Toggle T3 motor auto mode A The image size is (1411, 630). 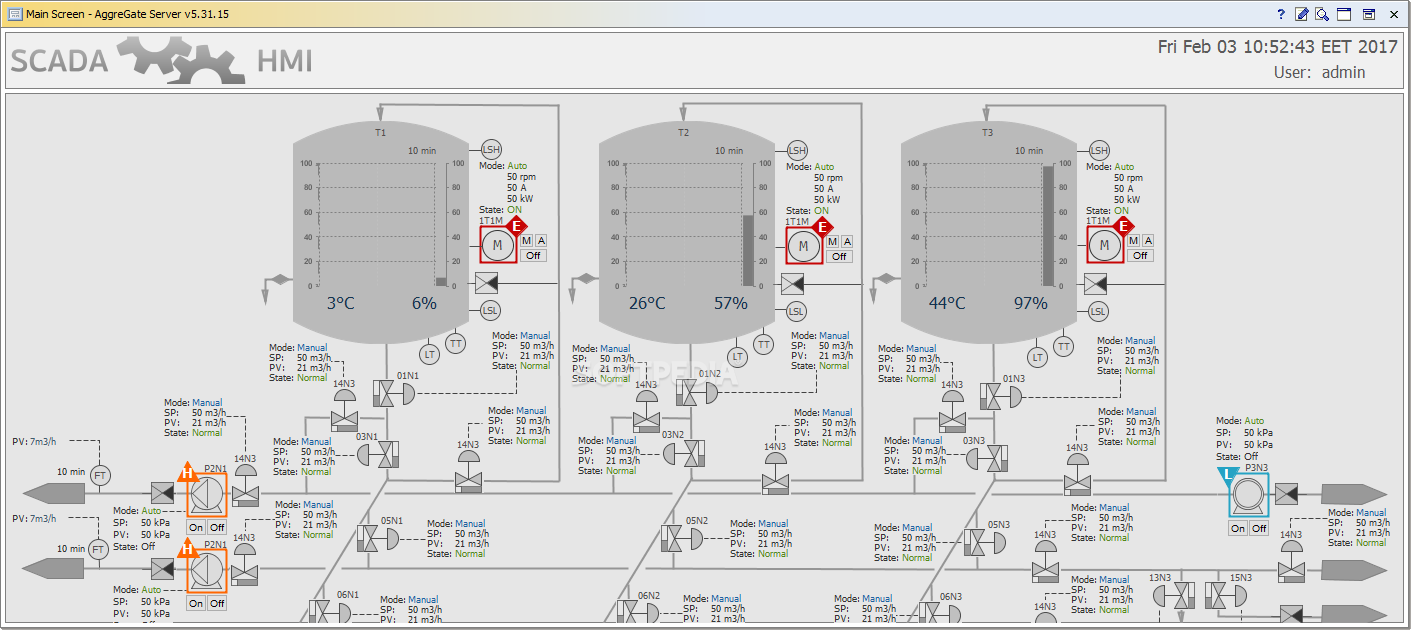[1148, 240]
